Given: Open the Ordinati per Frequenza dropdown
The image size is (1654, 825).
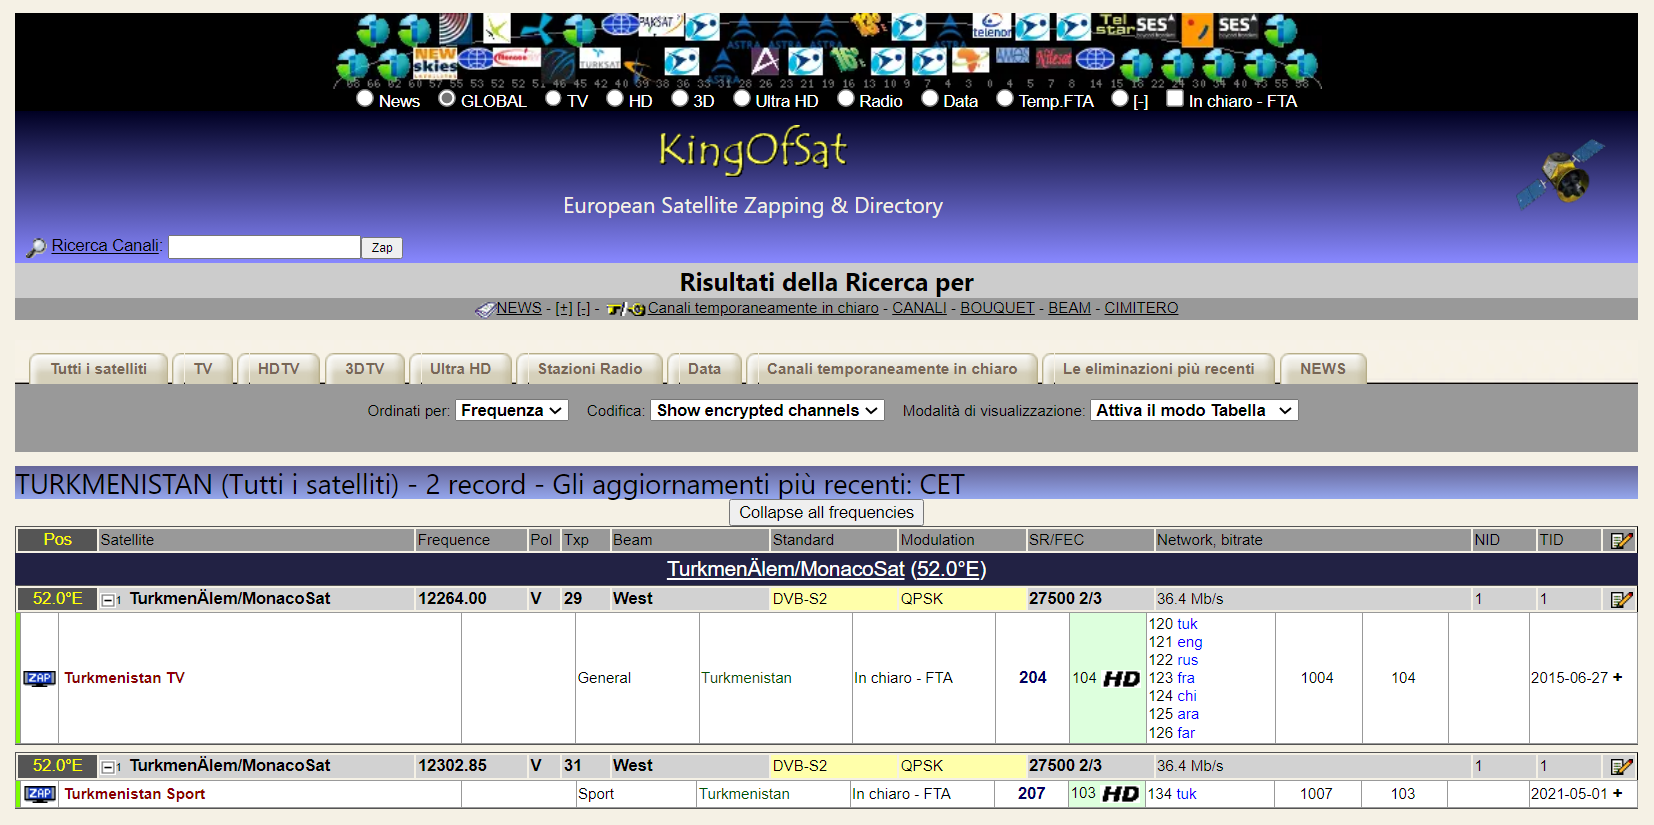Looking at the screenshot, I should point(512,410).
